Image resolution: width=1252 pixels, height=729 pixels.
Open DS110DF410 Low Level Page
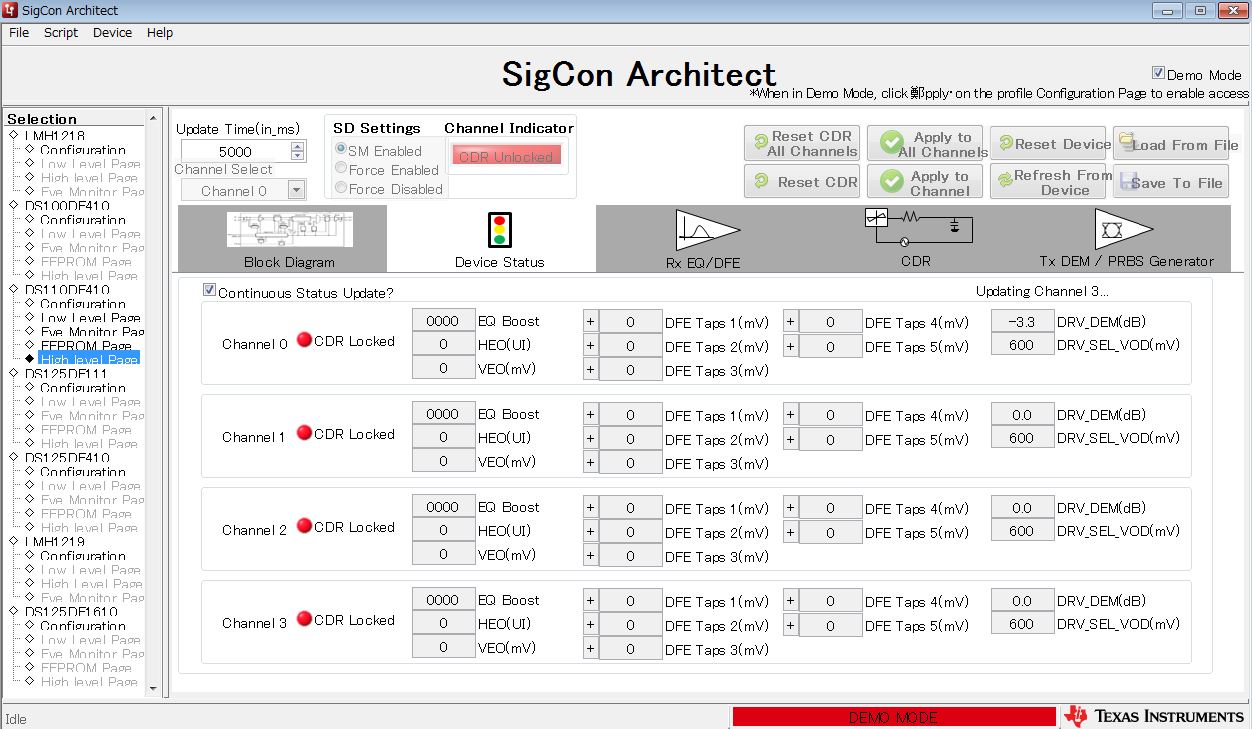click(x=90, y=317)
